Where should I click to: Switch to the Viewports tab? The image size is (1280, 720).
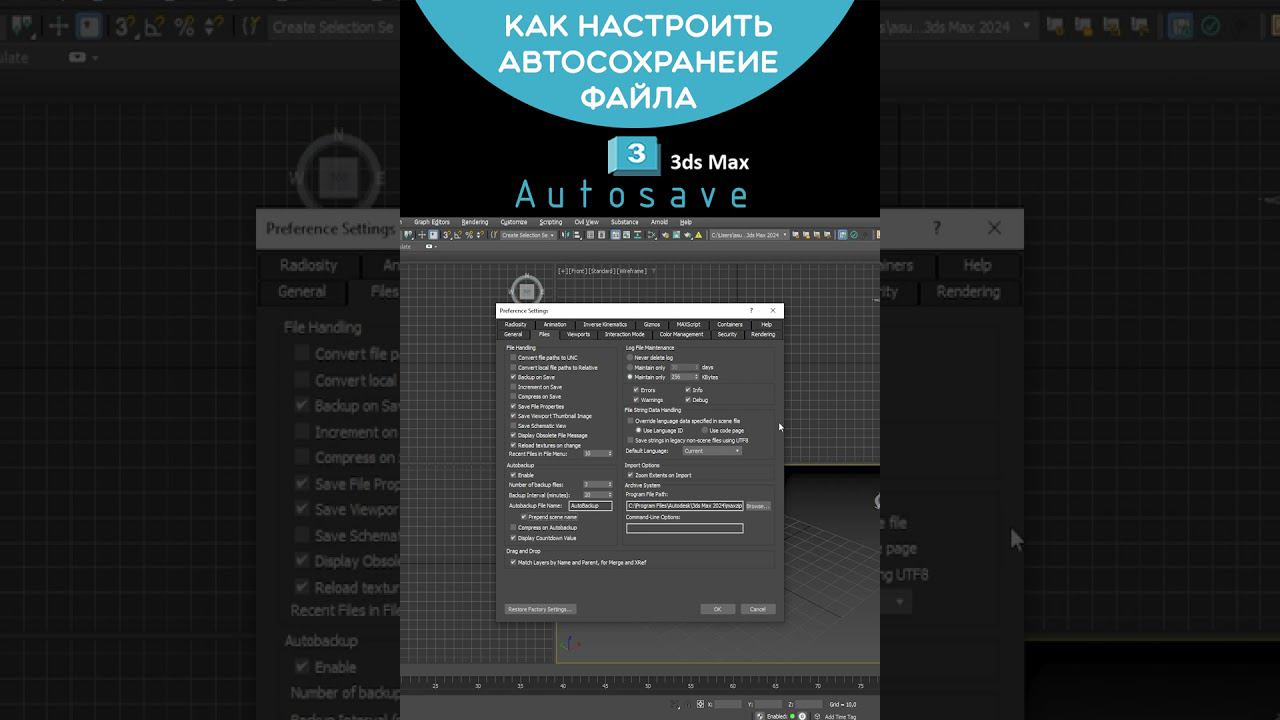point(578,334)
